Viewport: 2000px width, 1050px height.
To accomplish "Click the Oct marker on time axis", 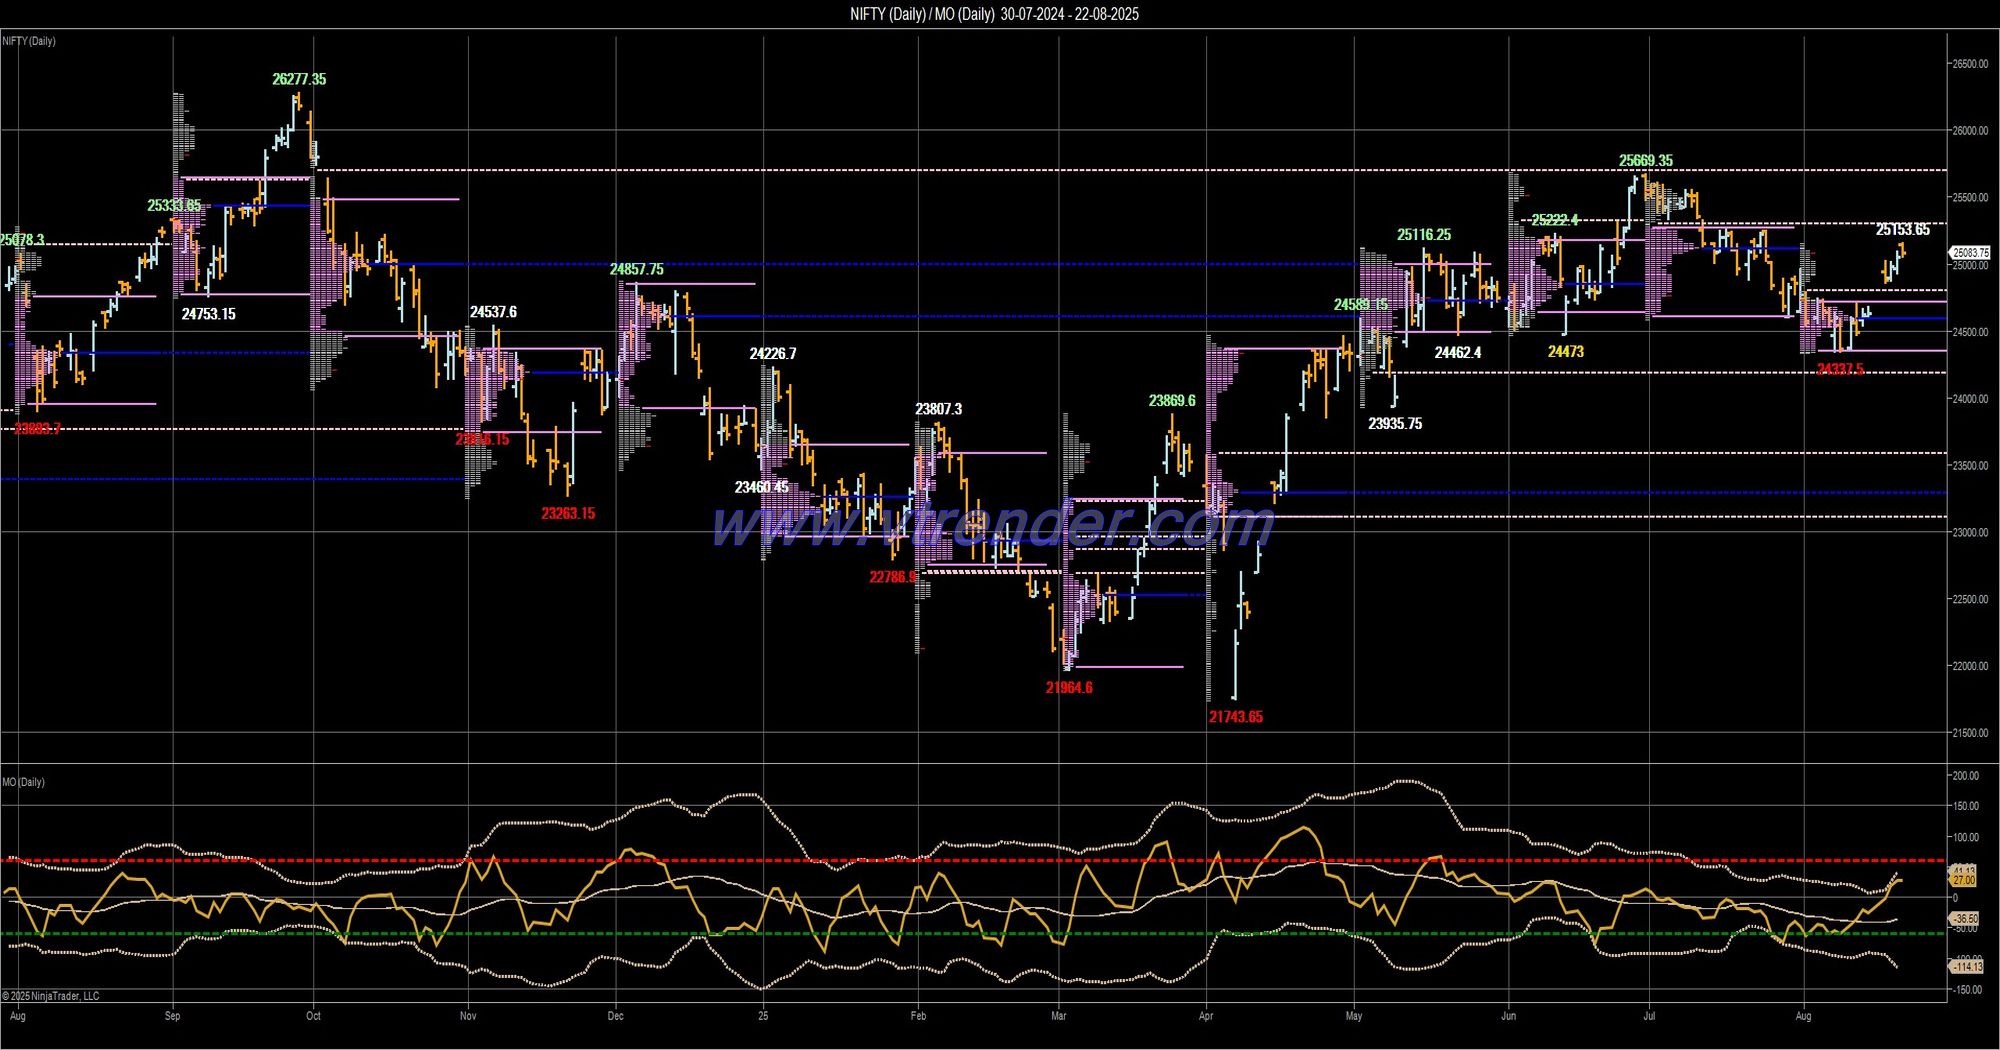I will coord(313,1016).
